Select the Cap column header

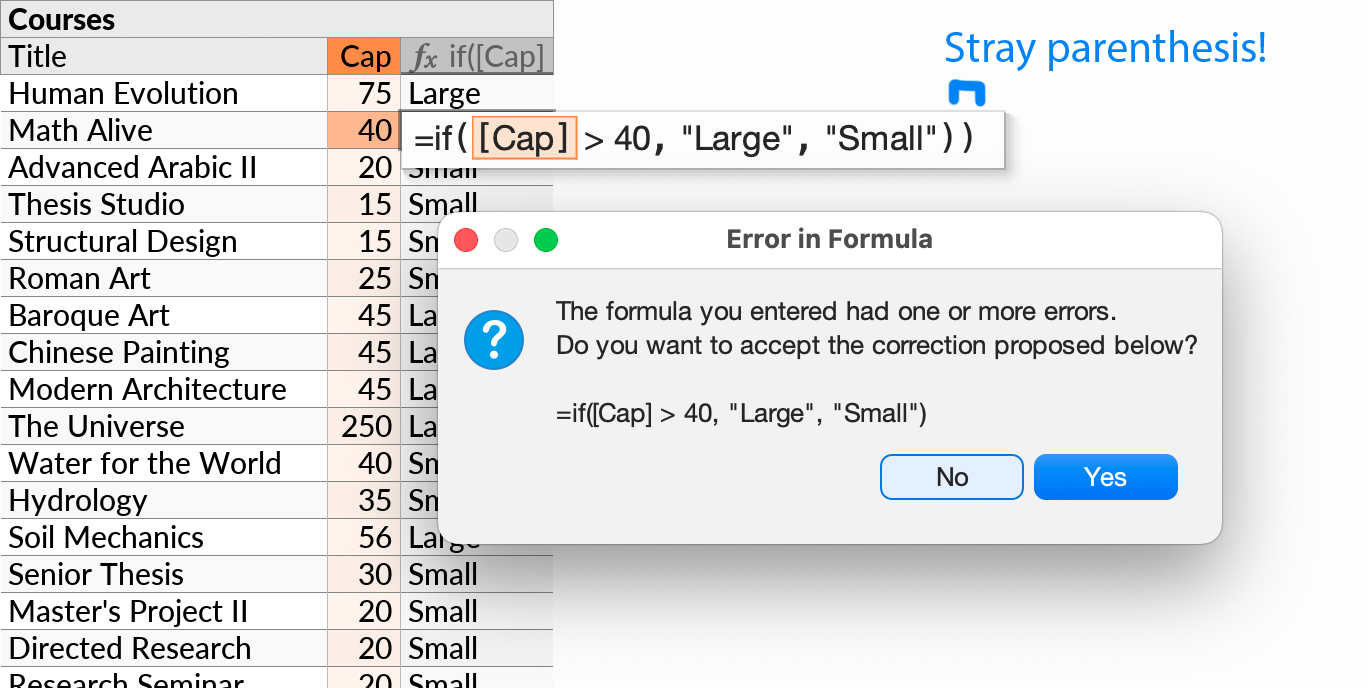(x=363, y=56)
